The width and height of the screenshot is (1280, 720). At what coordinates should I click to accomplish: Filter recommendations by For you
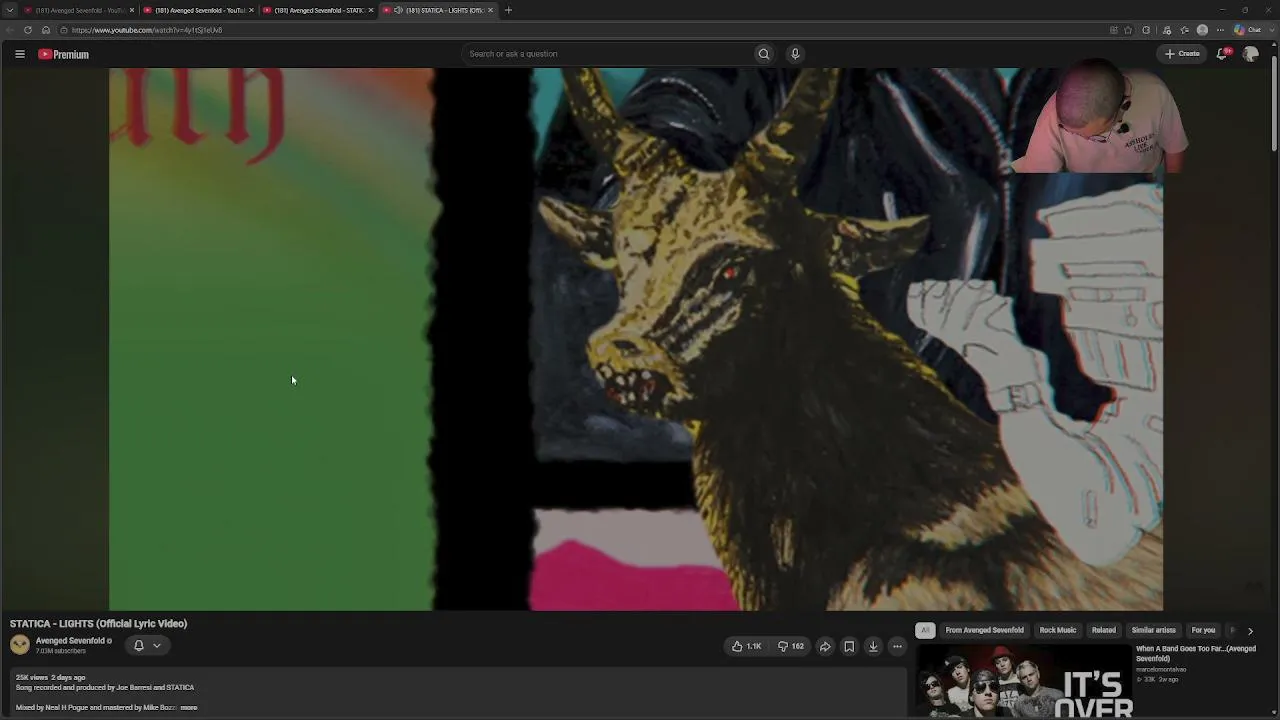(1203, 630)
